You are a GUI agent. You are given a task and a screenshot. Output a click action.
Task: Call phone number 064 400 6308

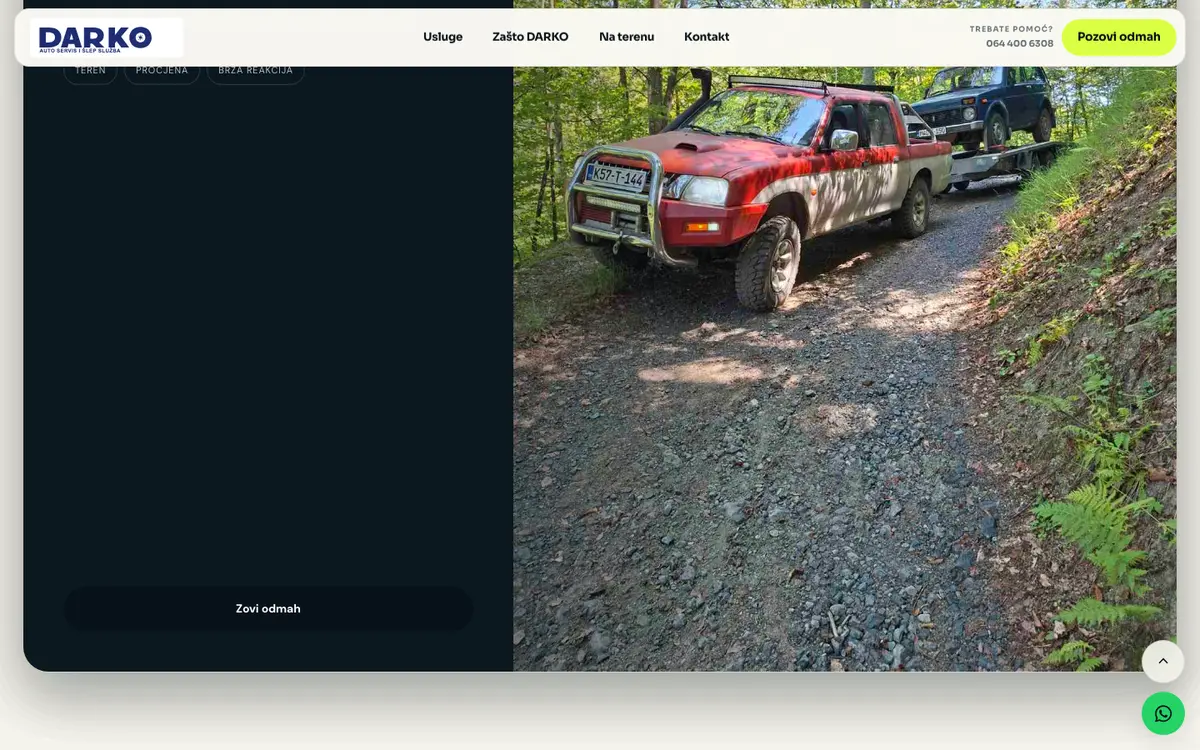pos(1019,44)
